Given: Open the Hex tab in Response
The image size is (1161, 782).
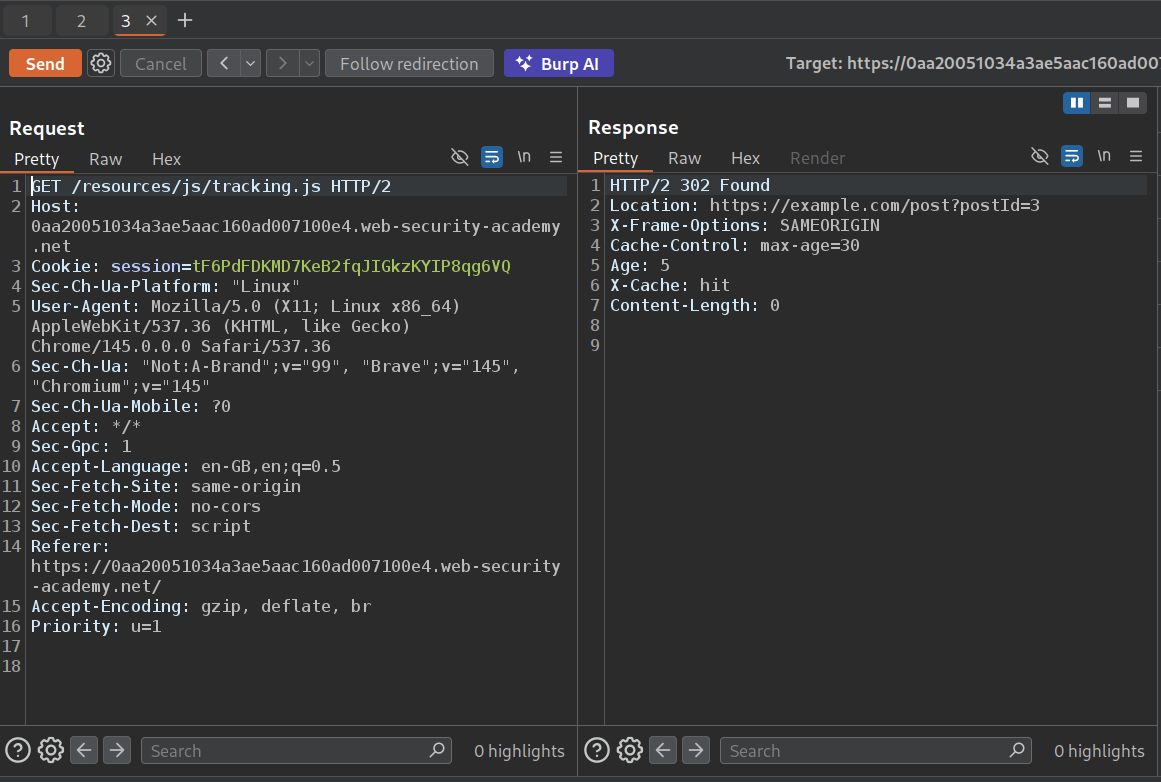Looking at the screenshot, I should (x=745, y=158).
